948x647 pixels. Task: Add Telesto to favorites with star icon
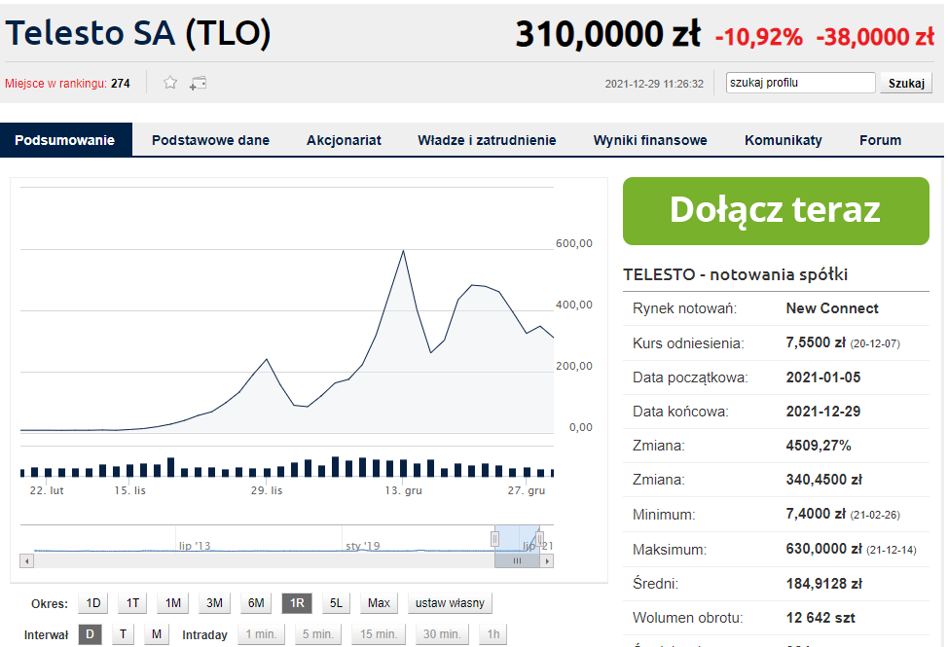(170, 83)
